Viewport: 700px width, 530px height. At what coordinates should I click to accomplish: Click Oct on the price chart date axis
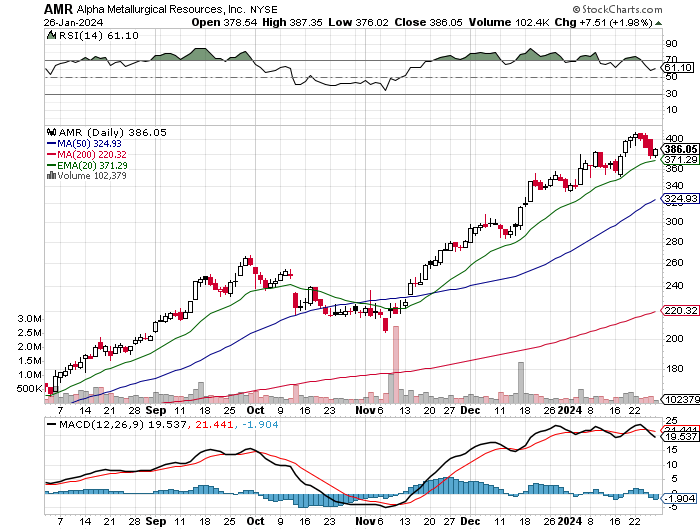tap(255, 410)
